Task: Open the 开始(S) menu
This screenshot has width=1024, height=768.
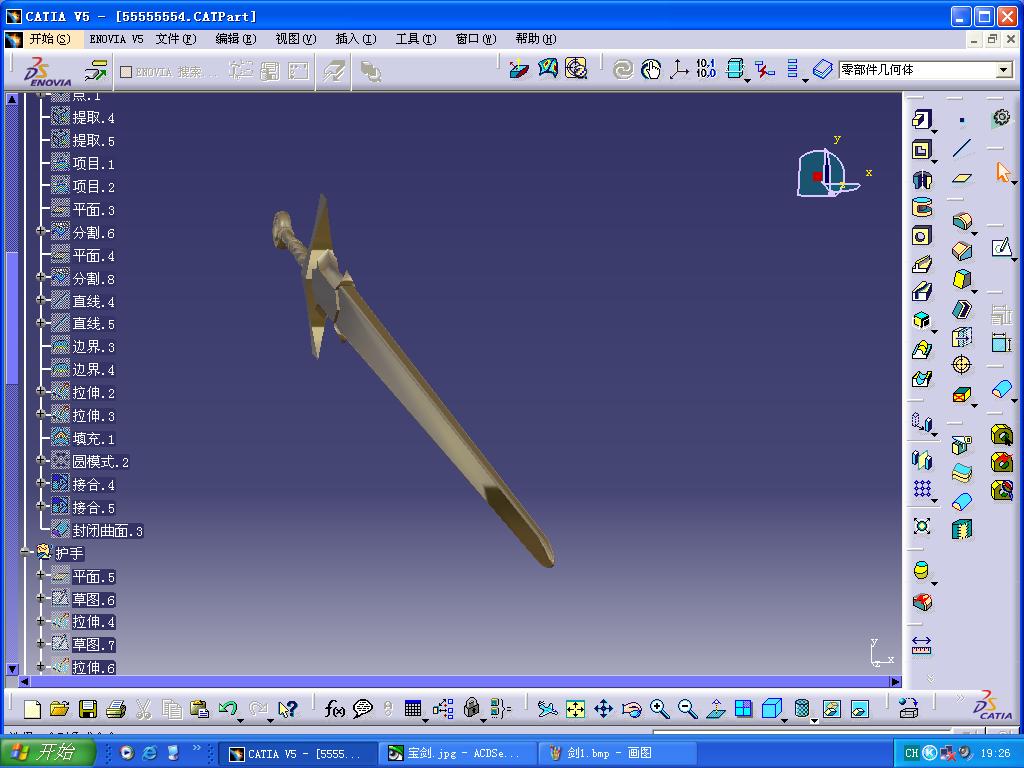Action: [50, 39]
